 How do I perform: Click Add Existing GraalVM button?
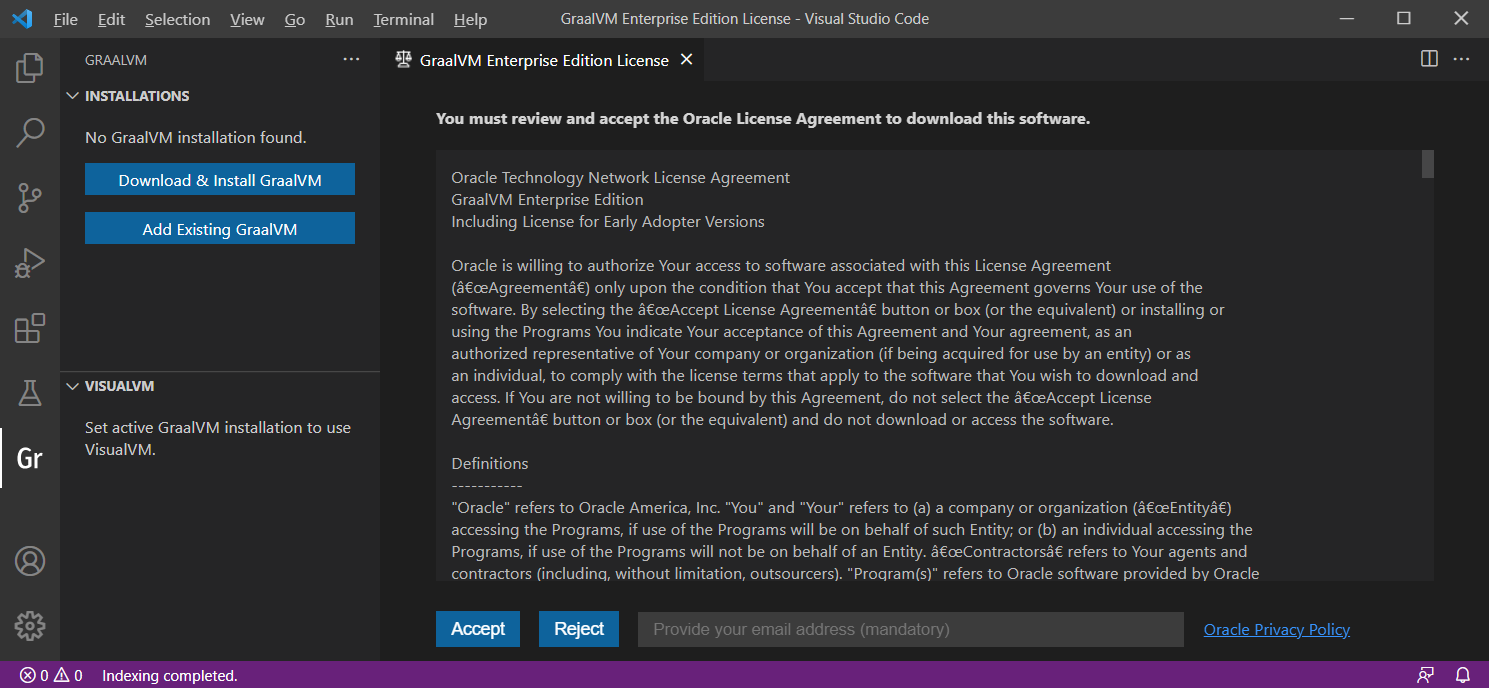click(220, 229)
